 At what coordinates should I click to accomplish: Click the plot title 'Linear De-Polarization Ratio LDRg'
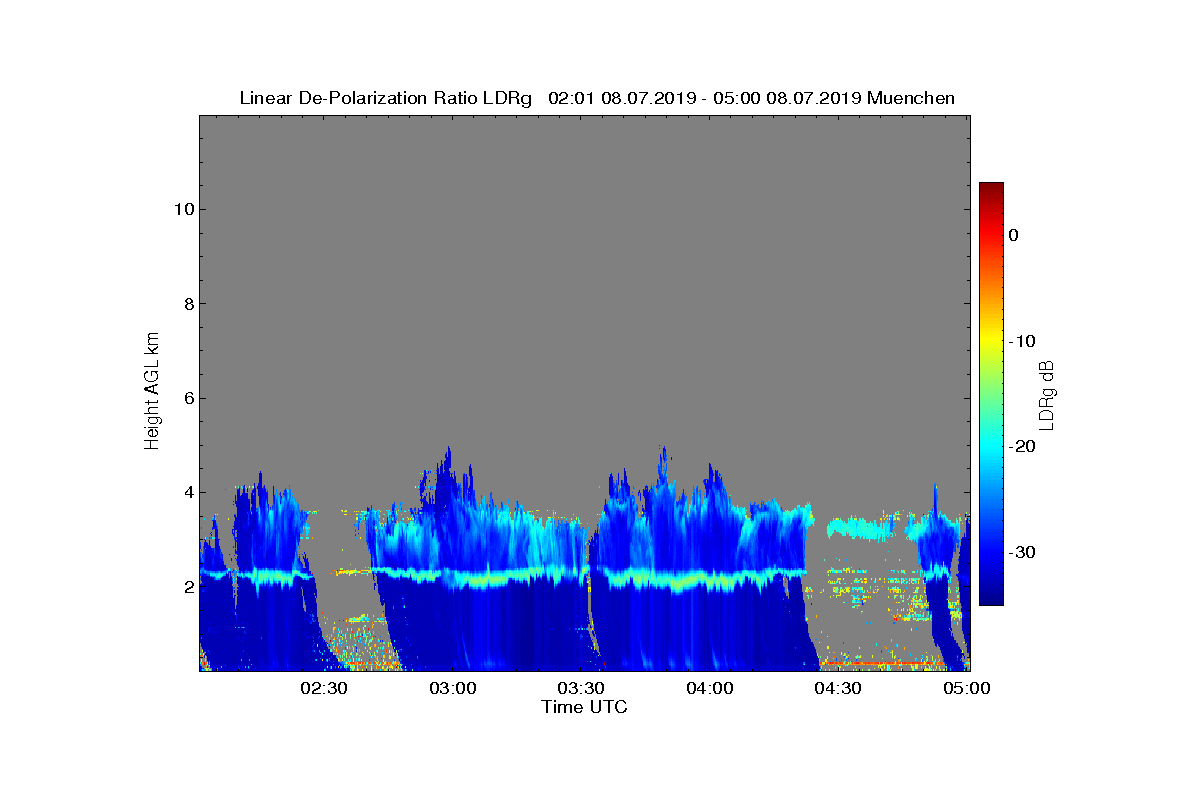coord(385,98)
